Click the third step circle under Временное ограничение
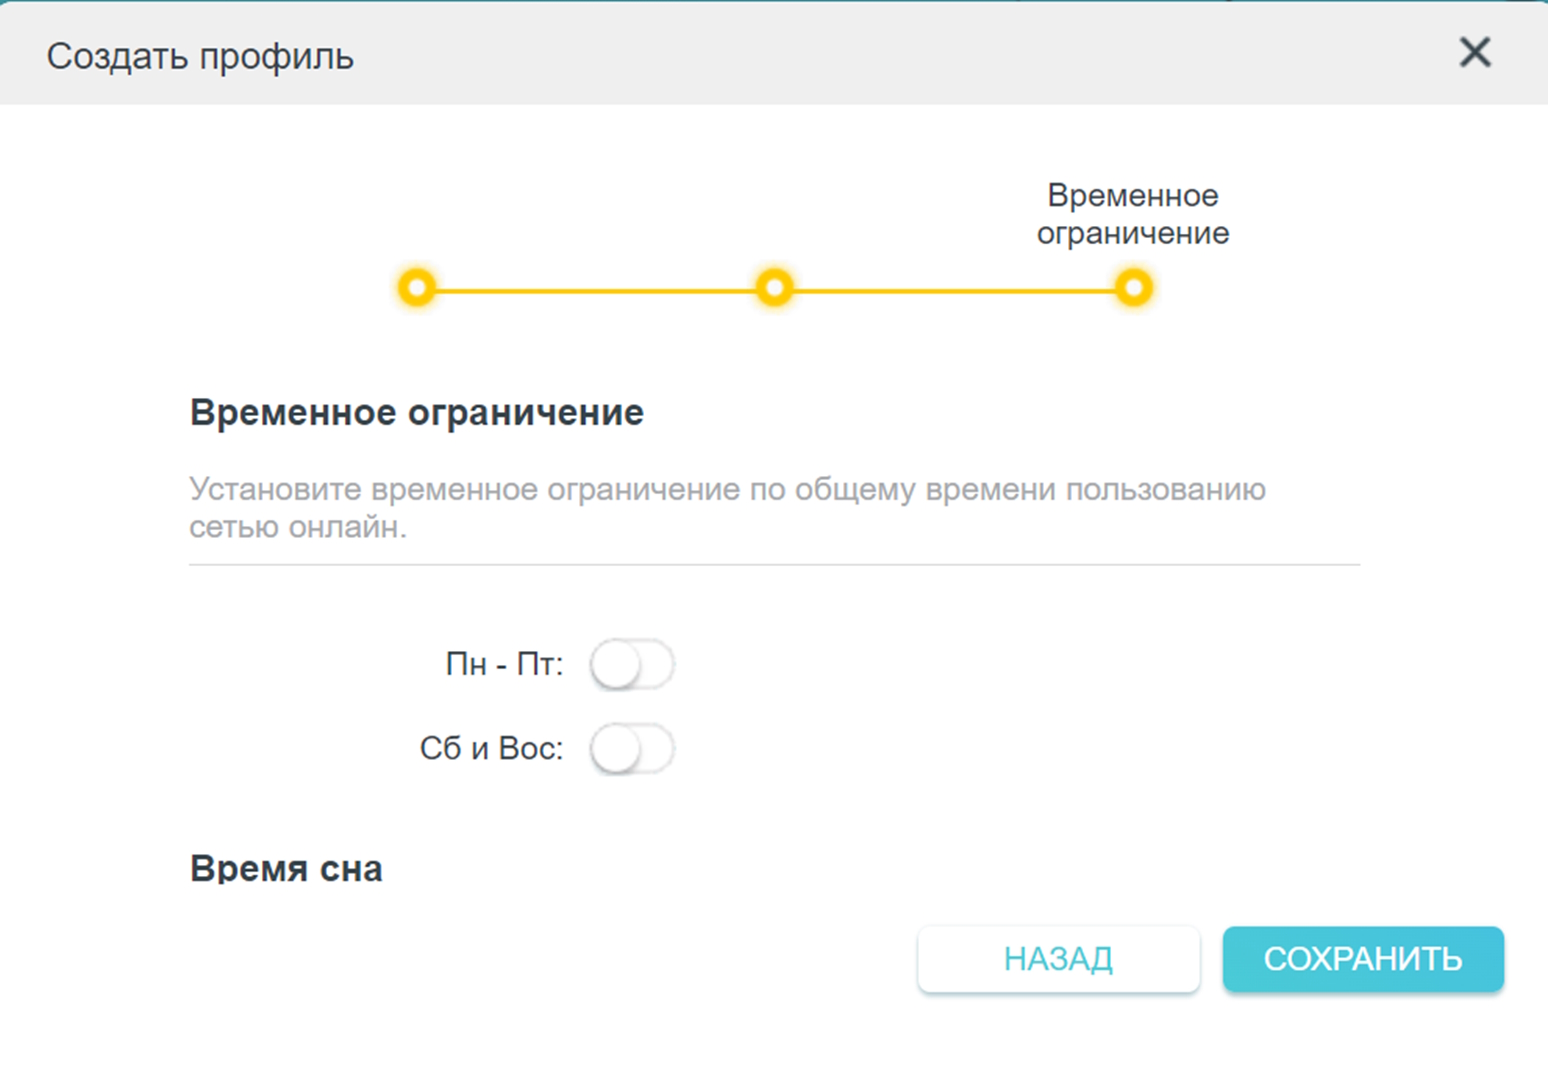The height and width of the screenshot is (1078, 1548). pyautogui.click(x=1133, y=288)
